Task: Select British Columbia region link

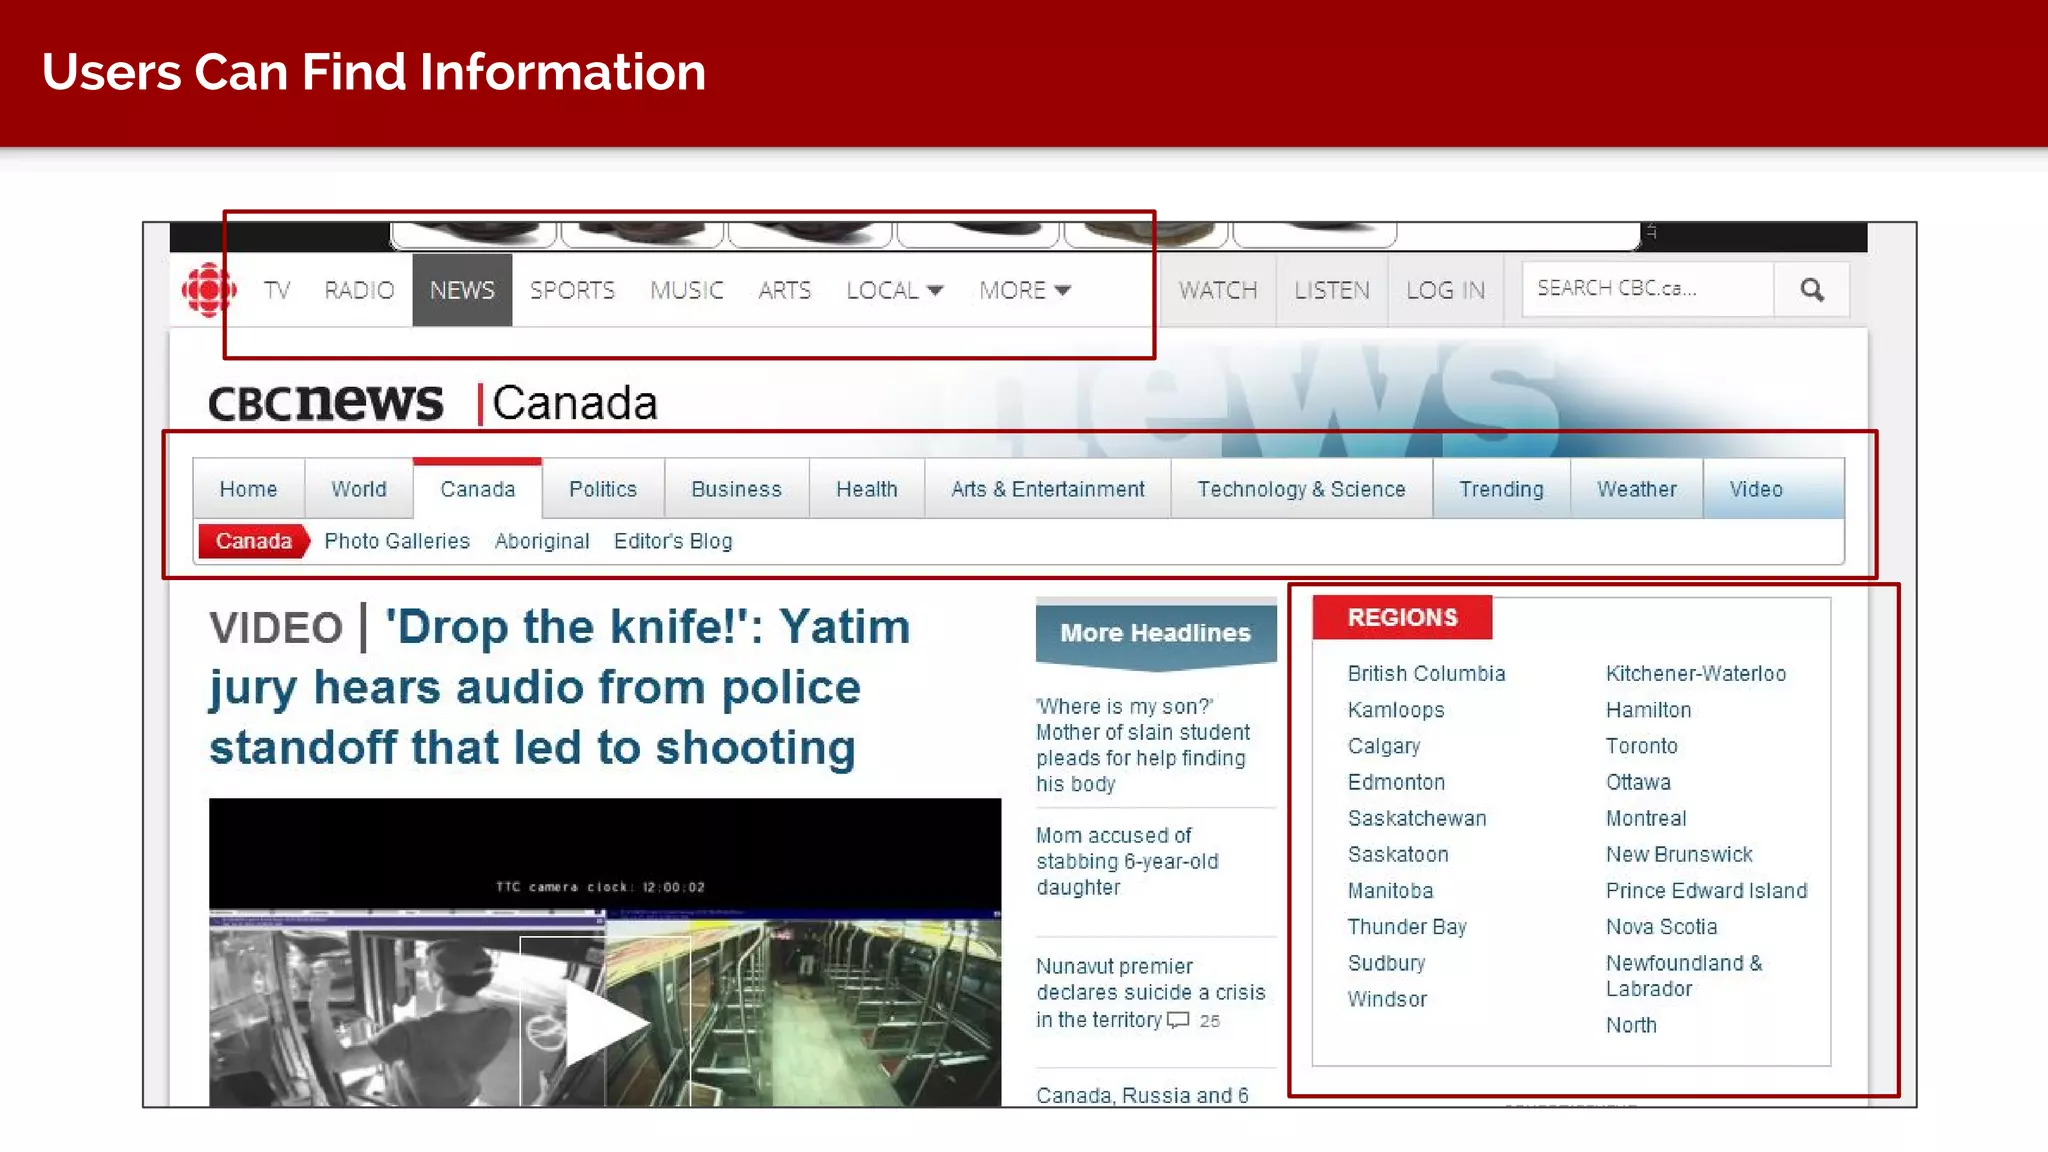Action: 1426,674
